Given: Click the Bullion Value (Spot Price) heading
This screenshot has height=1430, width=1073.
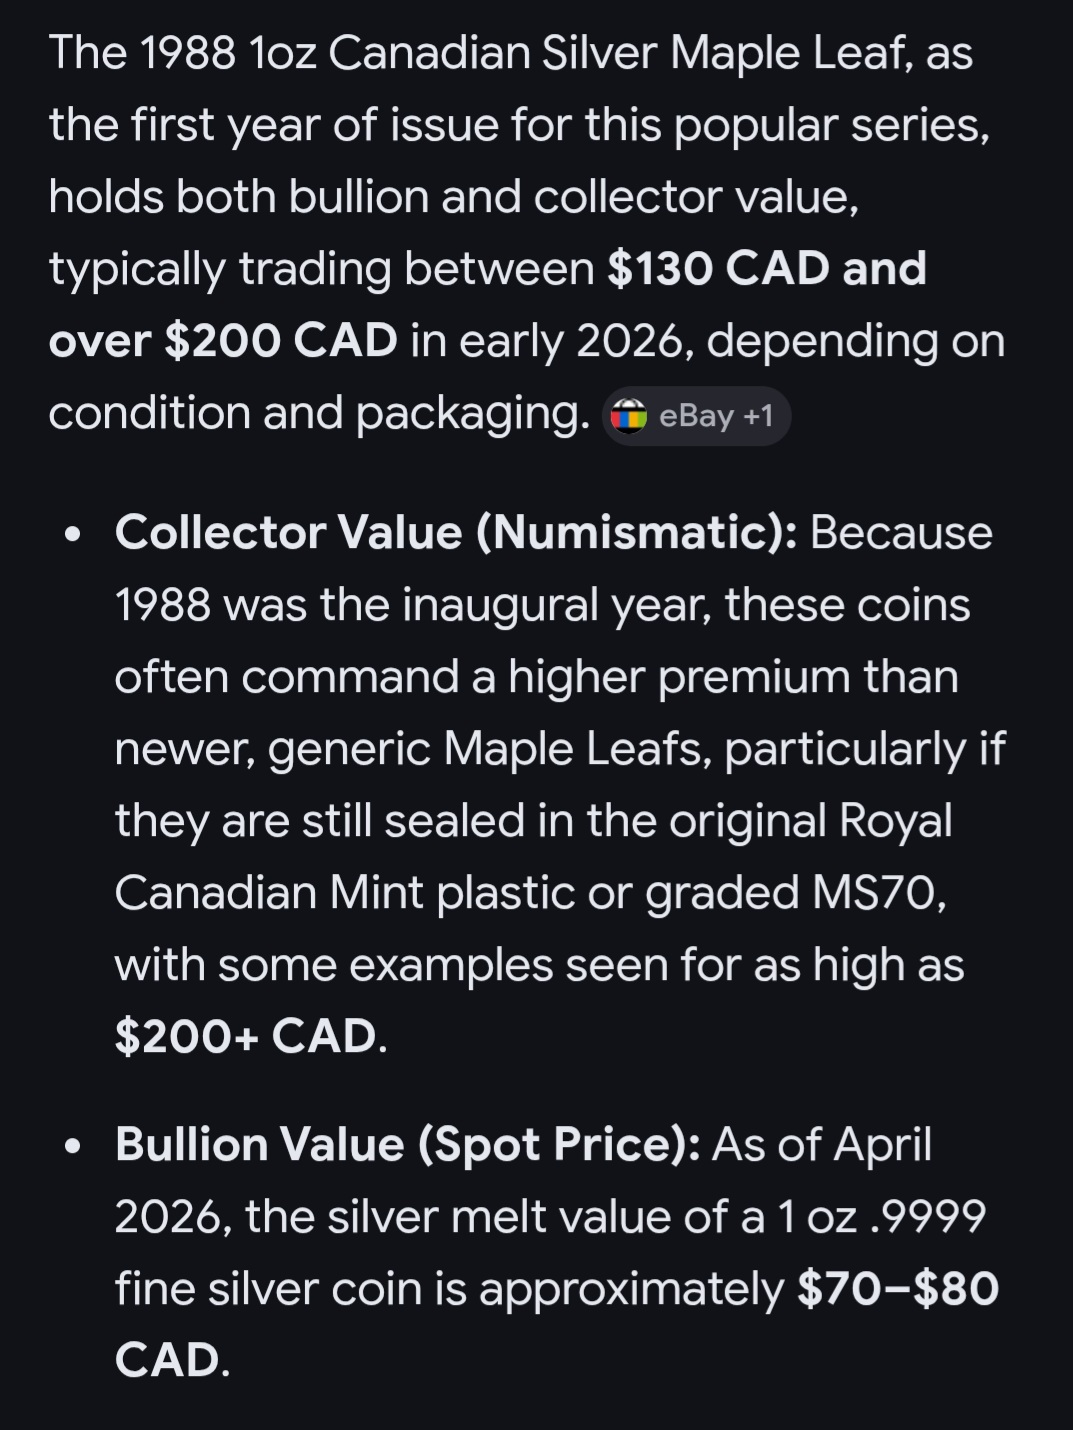Looking at the screenshot, I should (x=408, y=1145).
